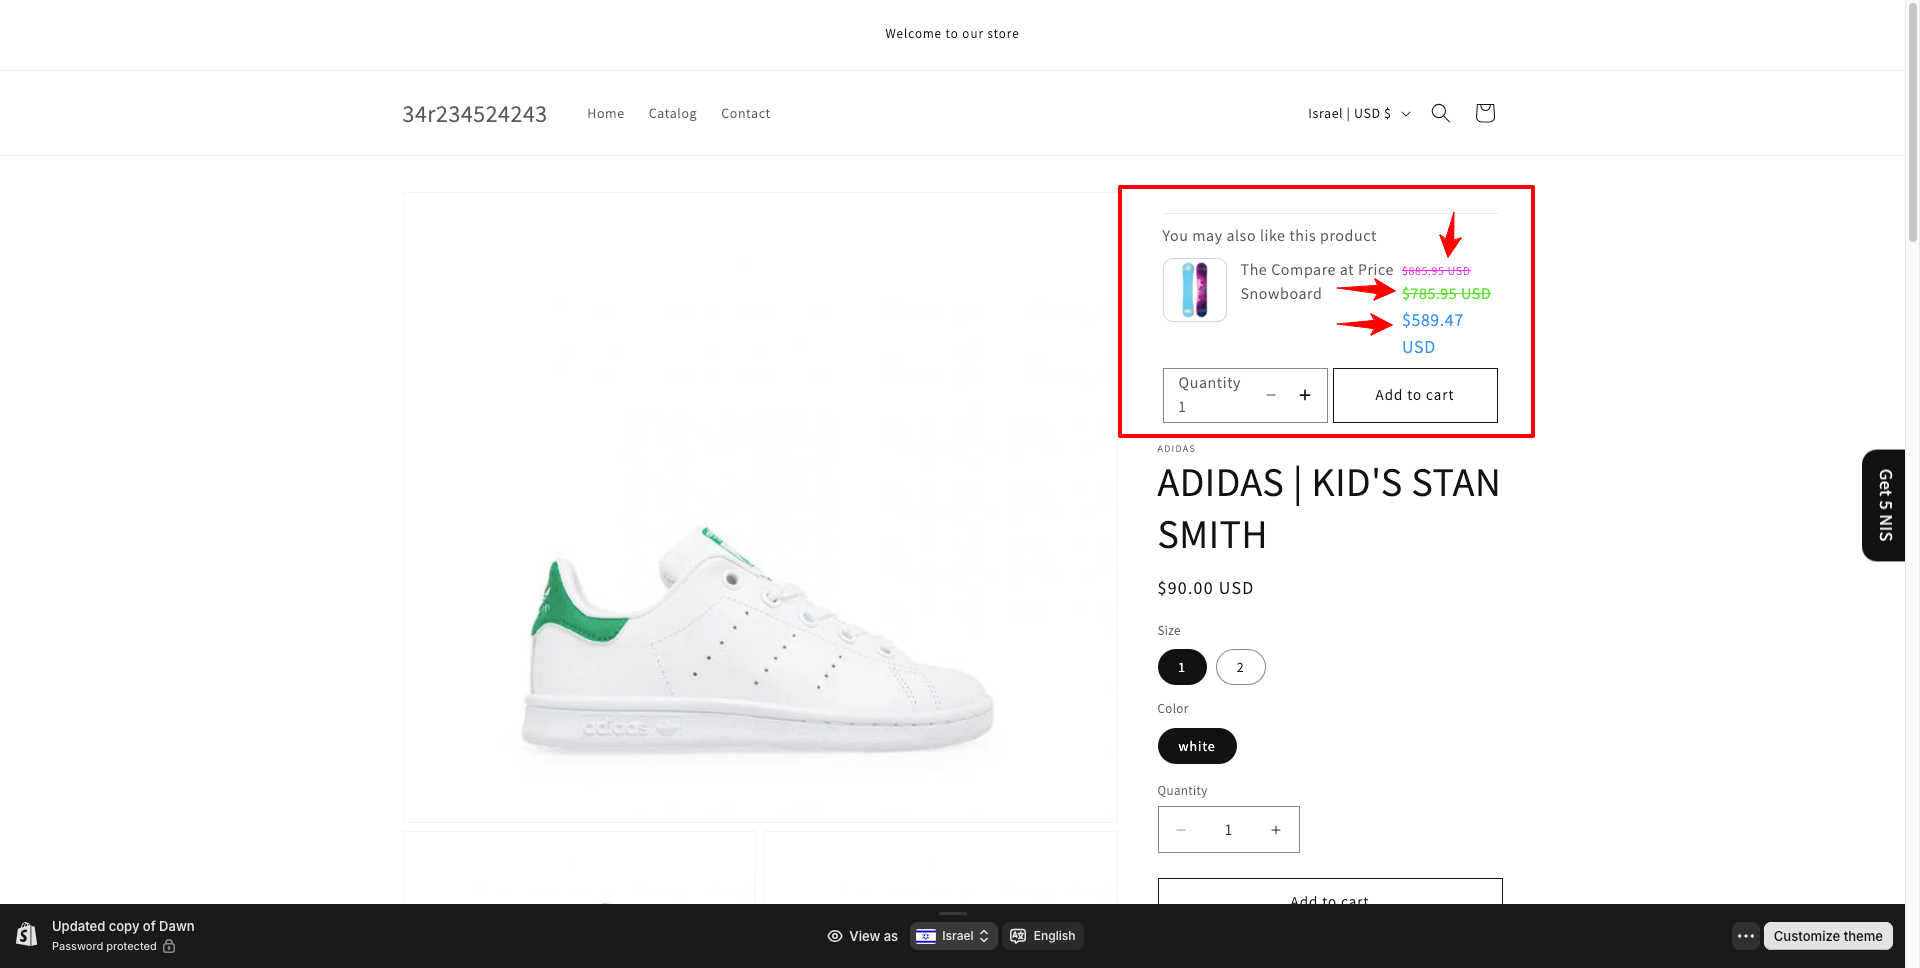This screenshot has height=968, width=1920.
Task: Select the white color option
Action: point(1196,746)
